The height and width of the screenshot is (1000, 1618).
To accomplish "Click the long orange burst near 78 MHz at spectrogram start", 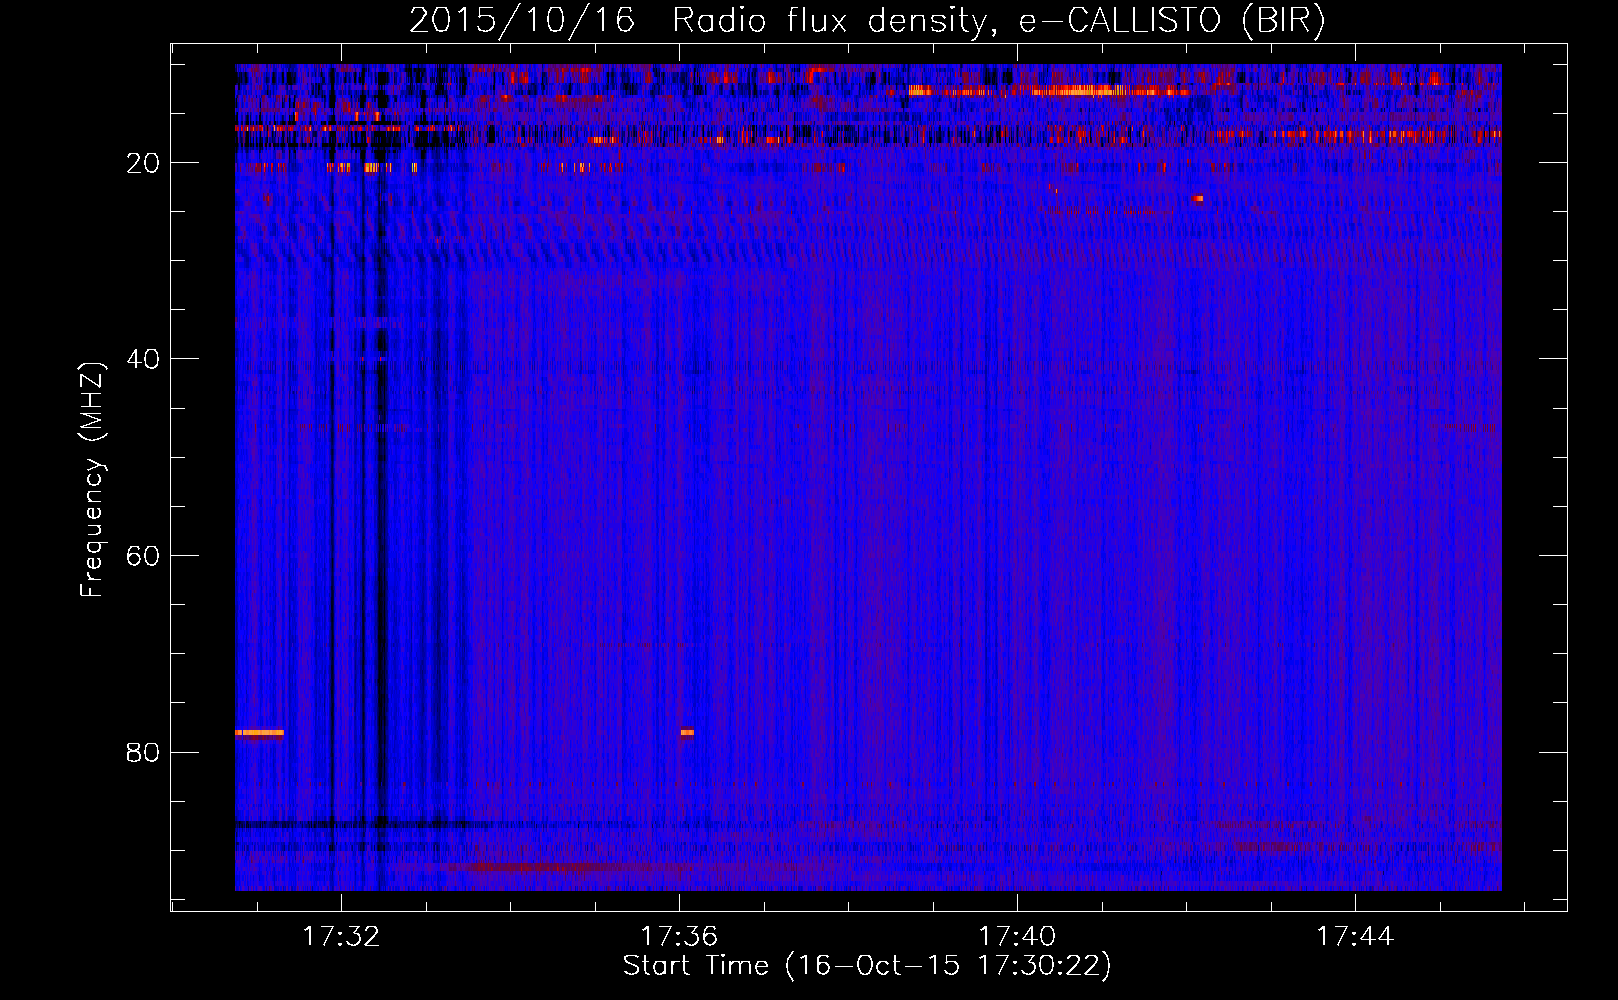I will [x=259, y=733].
